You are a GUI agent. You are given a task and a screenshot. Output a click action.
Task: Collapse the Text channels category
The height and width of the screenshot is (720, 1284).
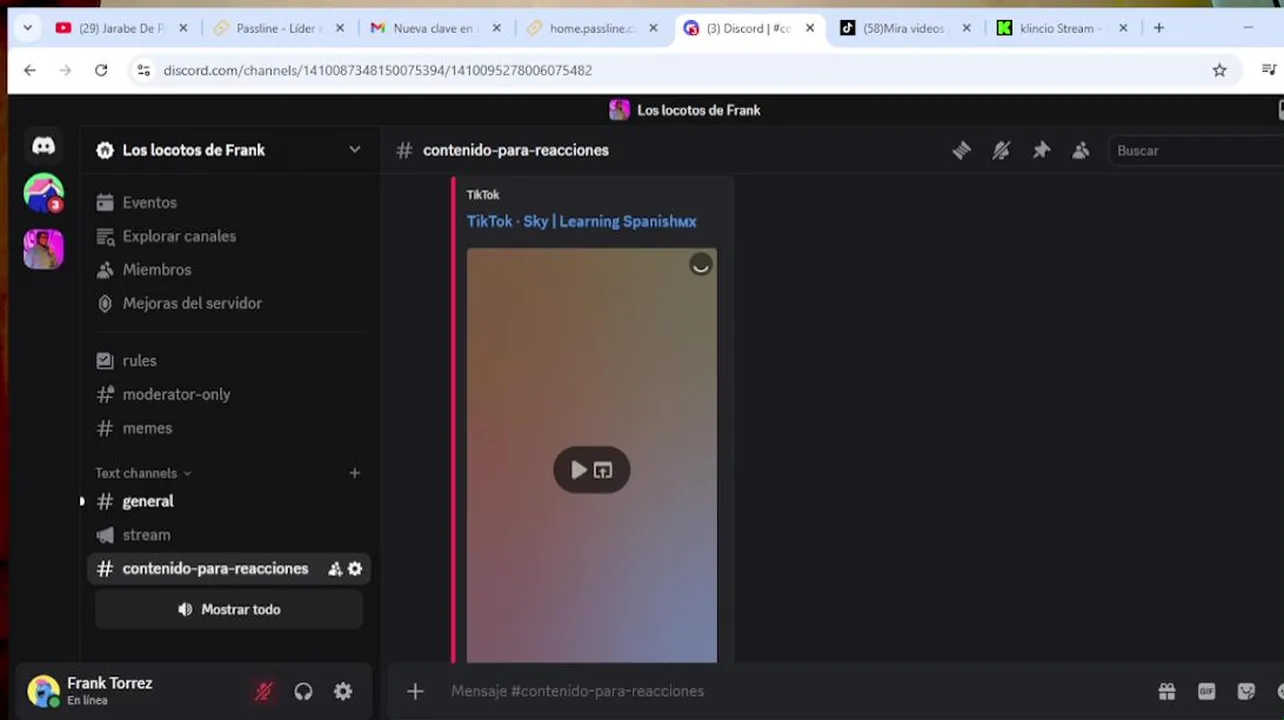point(143,473)
